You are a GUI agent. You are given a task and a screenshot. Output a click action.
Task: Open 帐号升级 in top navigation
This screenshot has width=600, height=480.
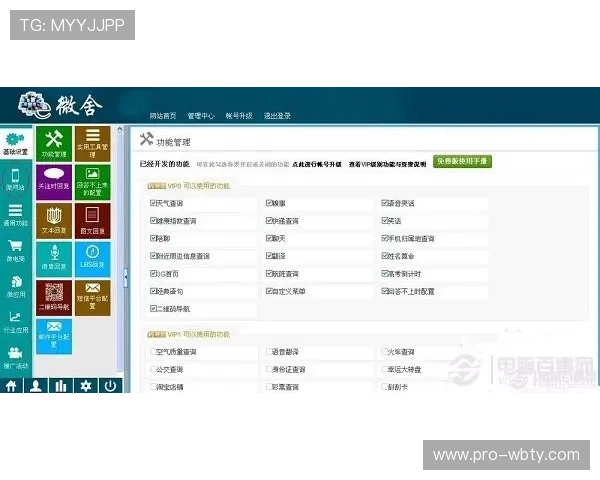tap(239, 116)
